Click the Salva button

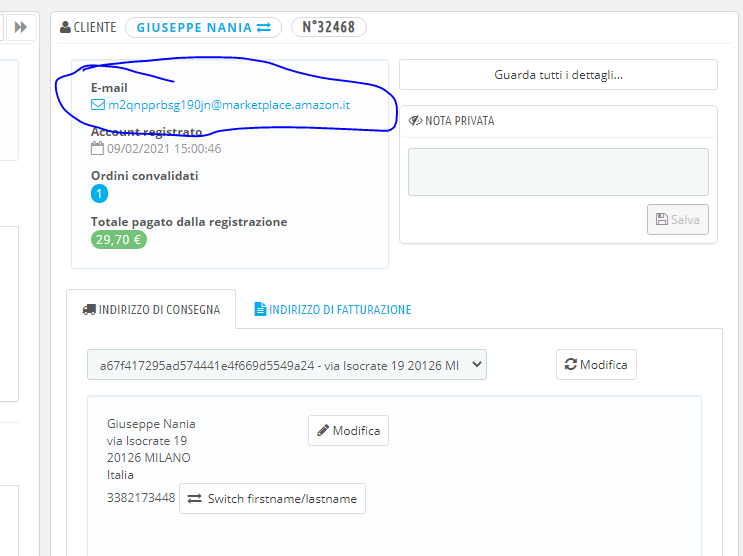coord(678,219)
